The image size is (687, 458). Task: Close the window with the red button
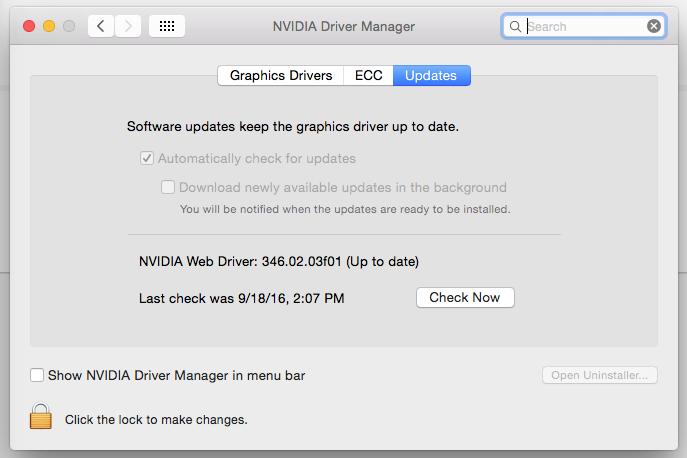[29, 26]
